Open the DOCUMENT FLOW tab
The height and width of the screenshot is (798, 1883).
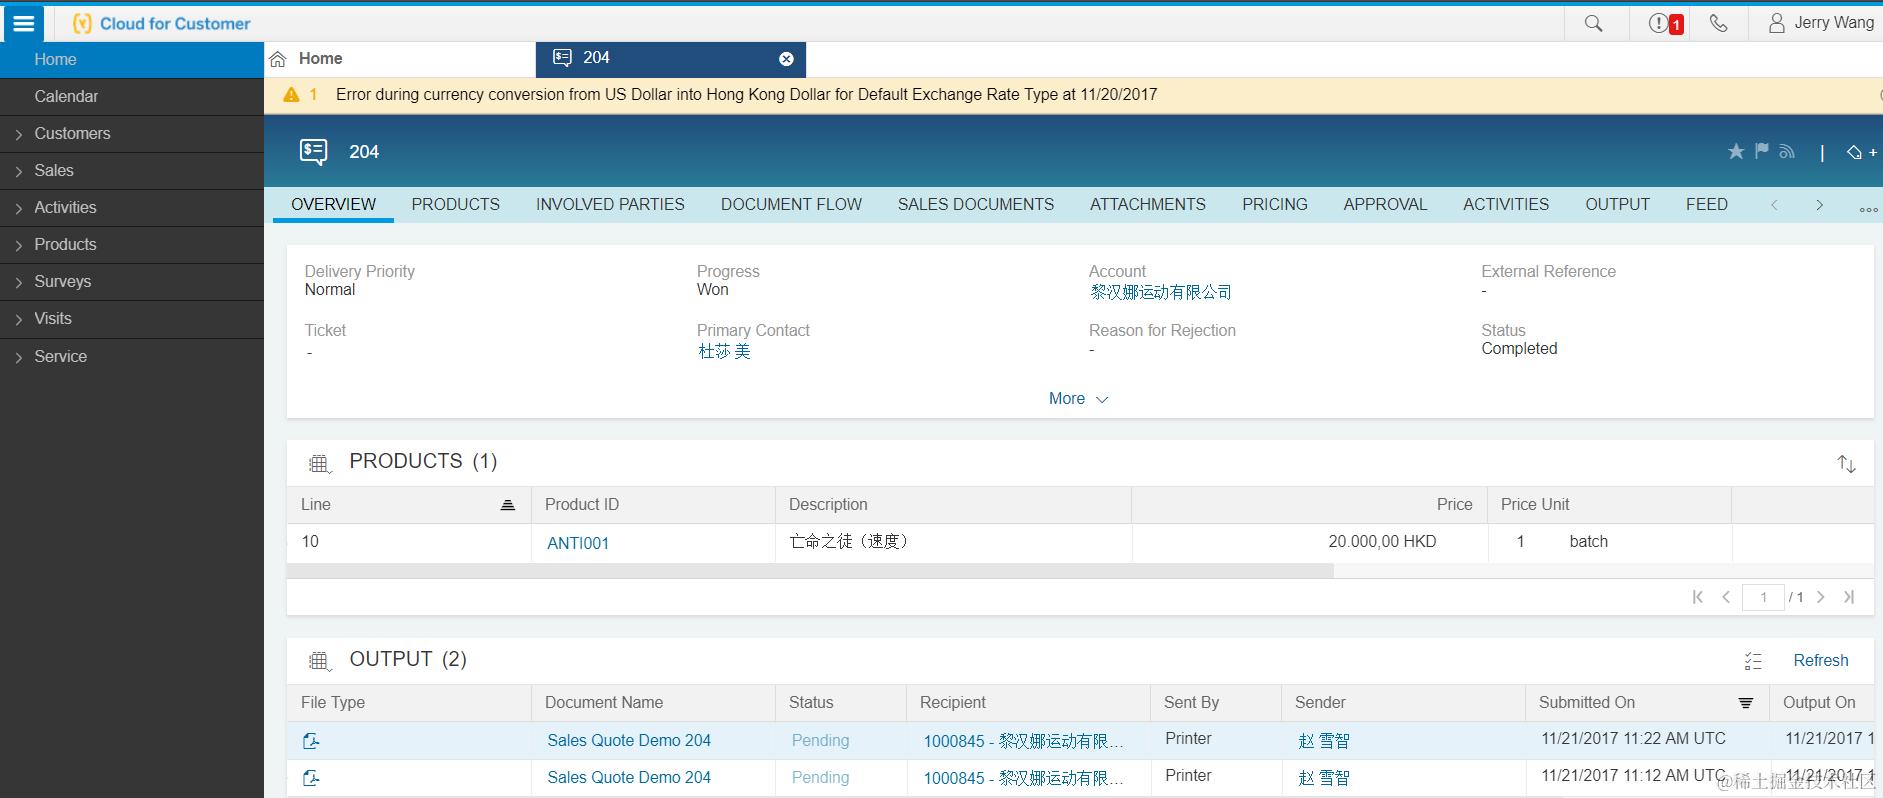point(791,204)
